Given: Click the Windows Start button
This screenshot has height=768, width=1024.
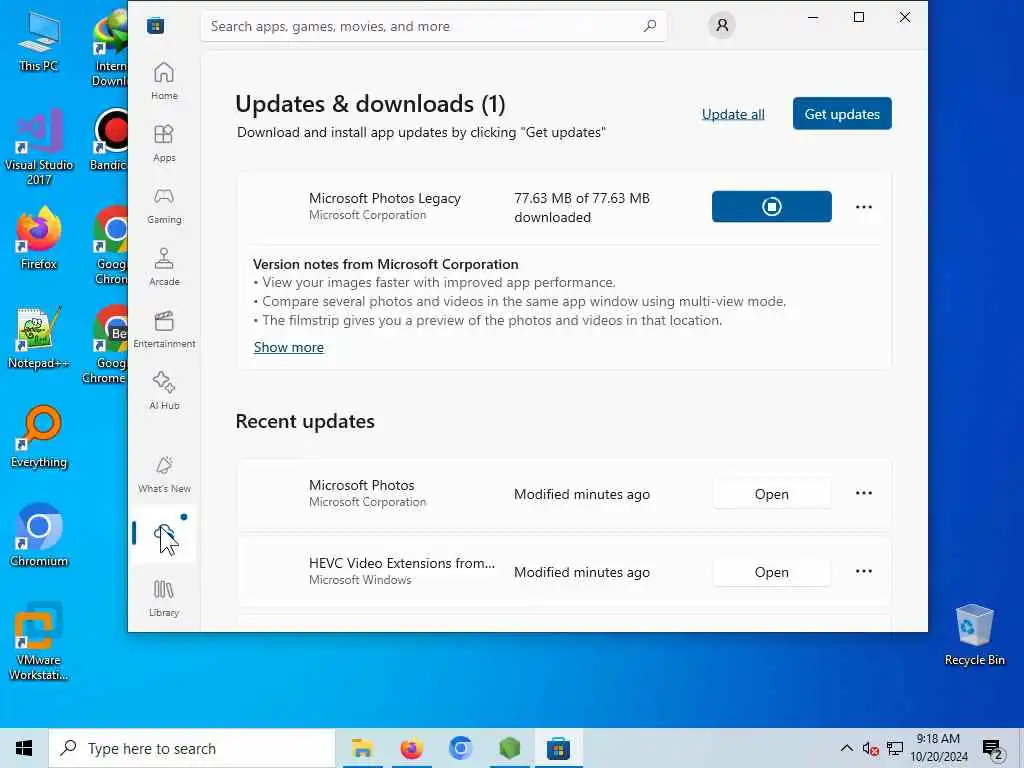Looking at the screenshot, I should point(24,748).
